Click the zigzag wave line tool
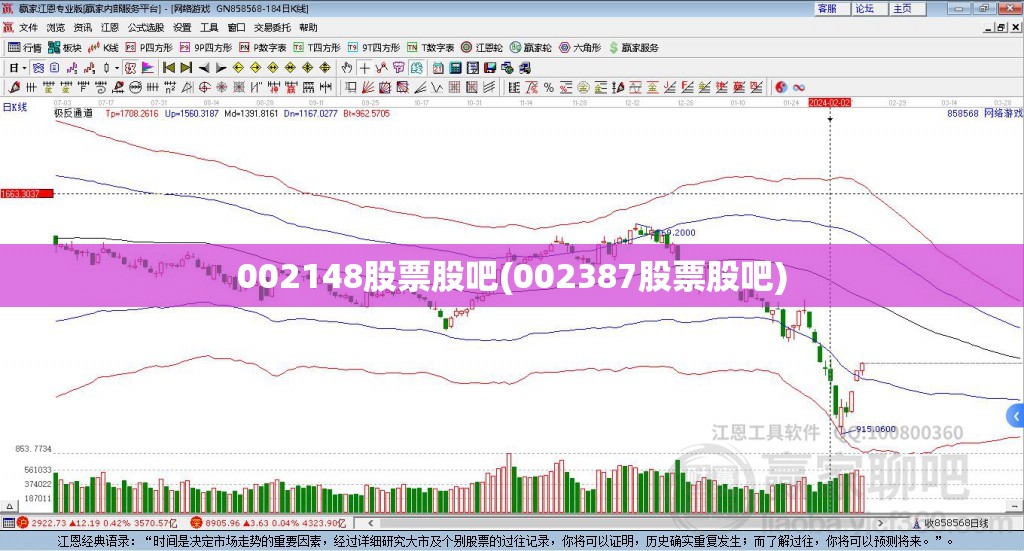 437,87
